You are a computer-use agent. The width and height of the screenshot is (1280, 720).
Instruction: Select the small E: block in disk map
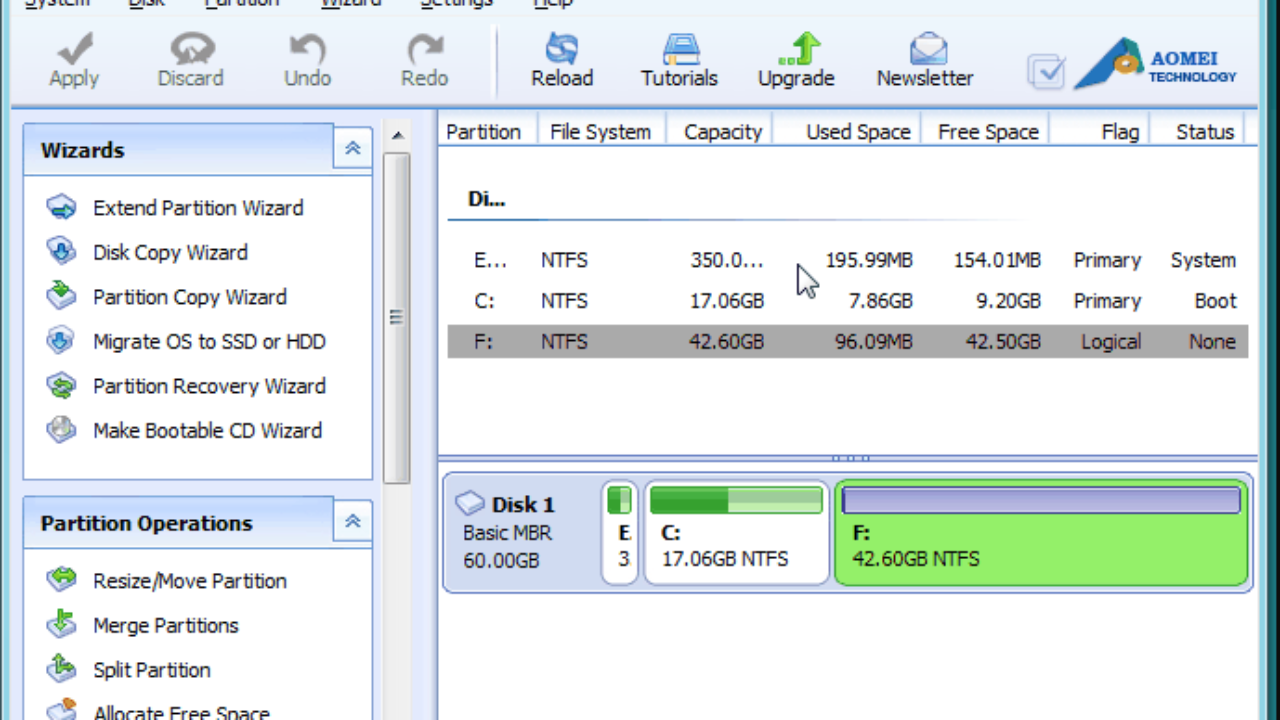pyautogui.click(x=620, y=532)
